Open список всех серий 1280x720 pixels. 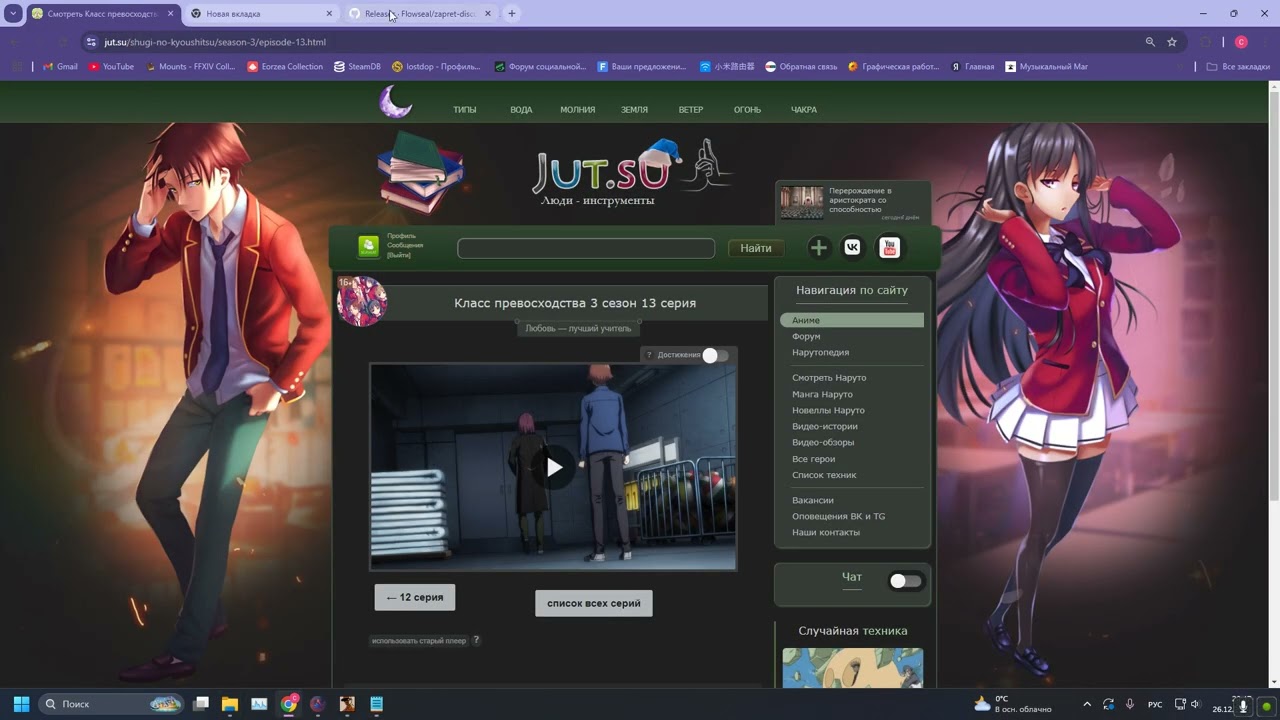[594, 603]
